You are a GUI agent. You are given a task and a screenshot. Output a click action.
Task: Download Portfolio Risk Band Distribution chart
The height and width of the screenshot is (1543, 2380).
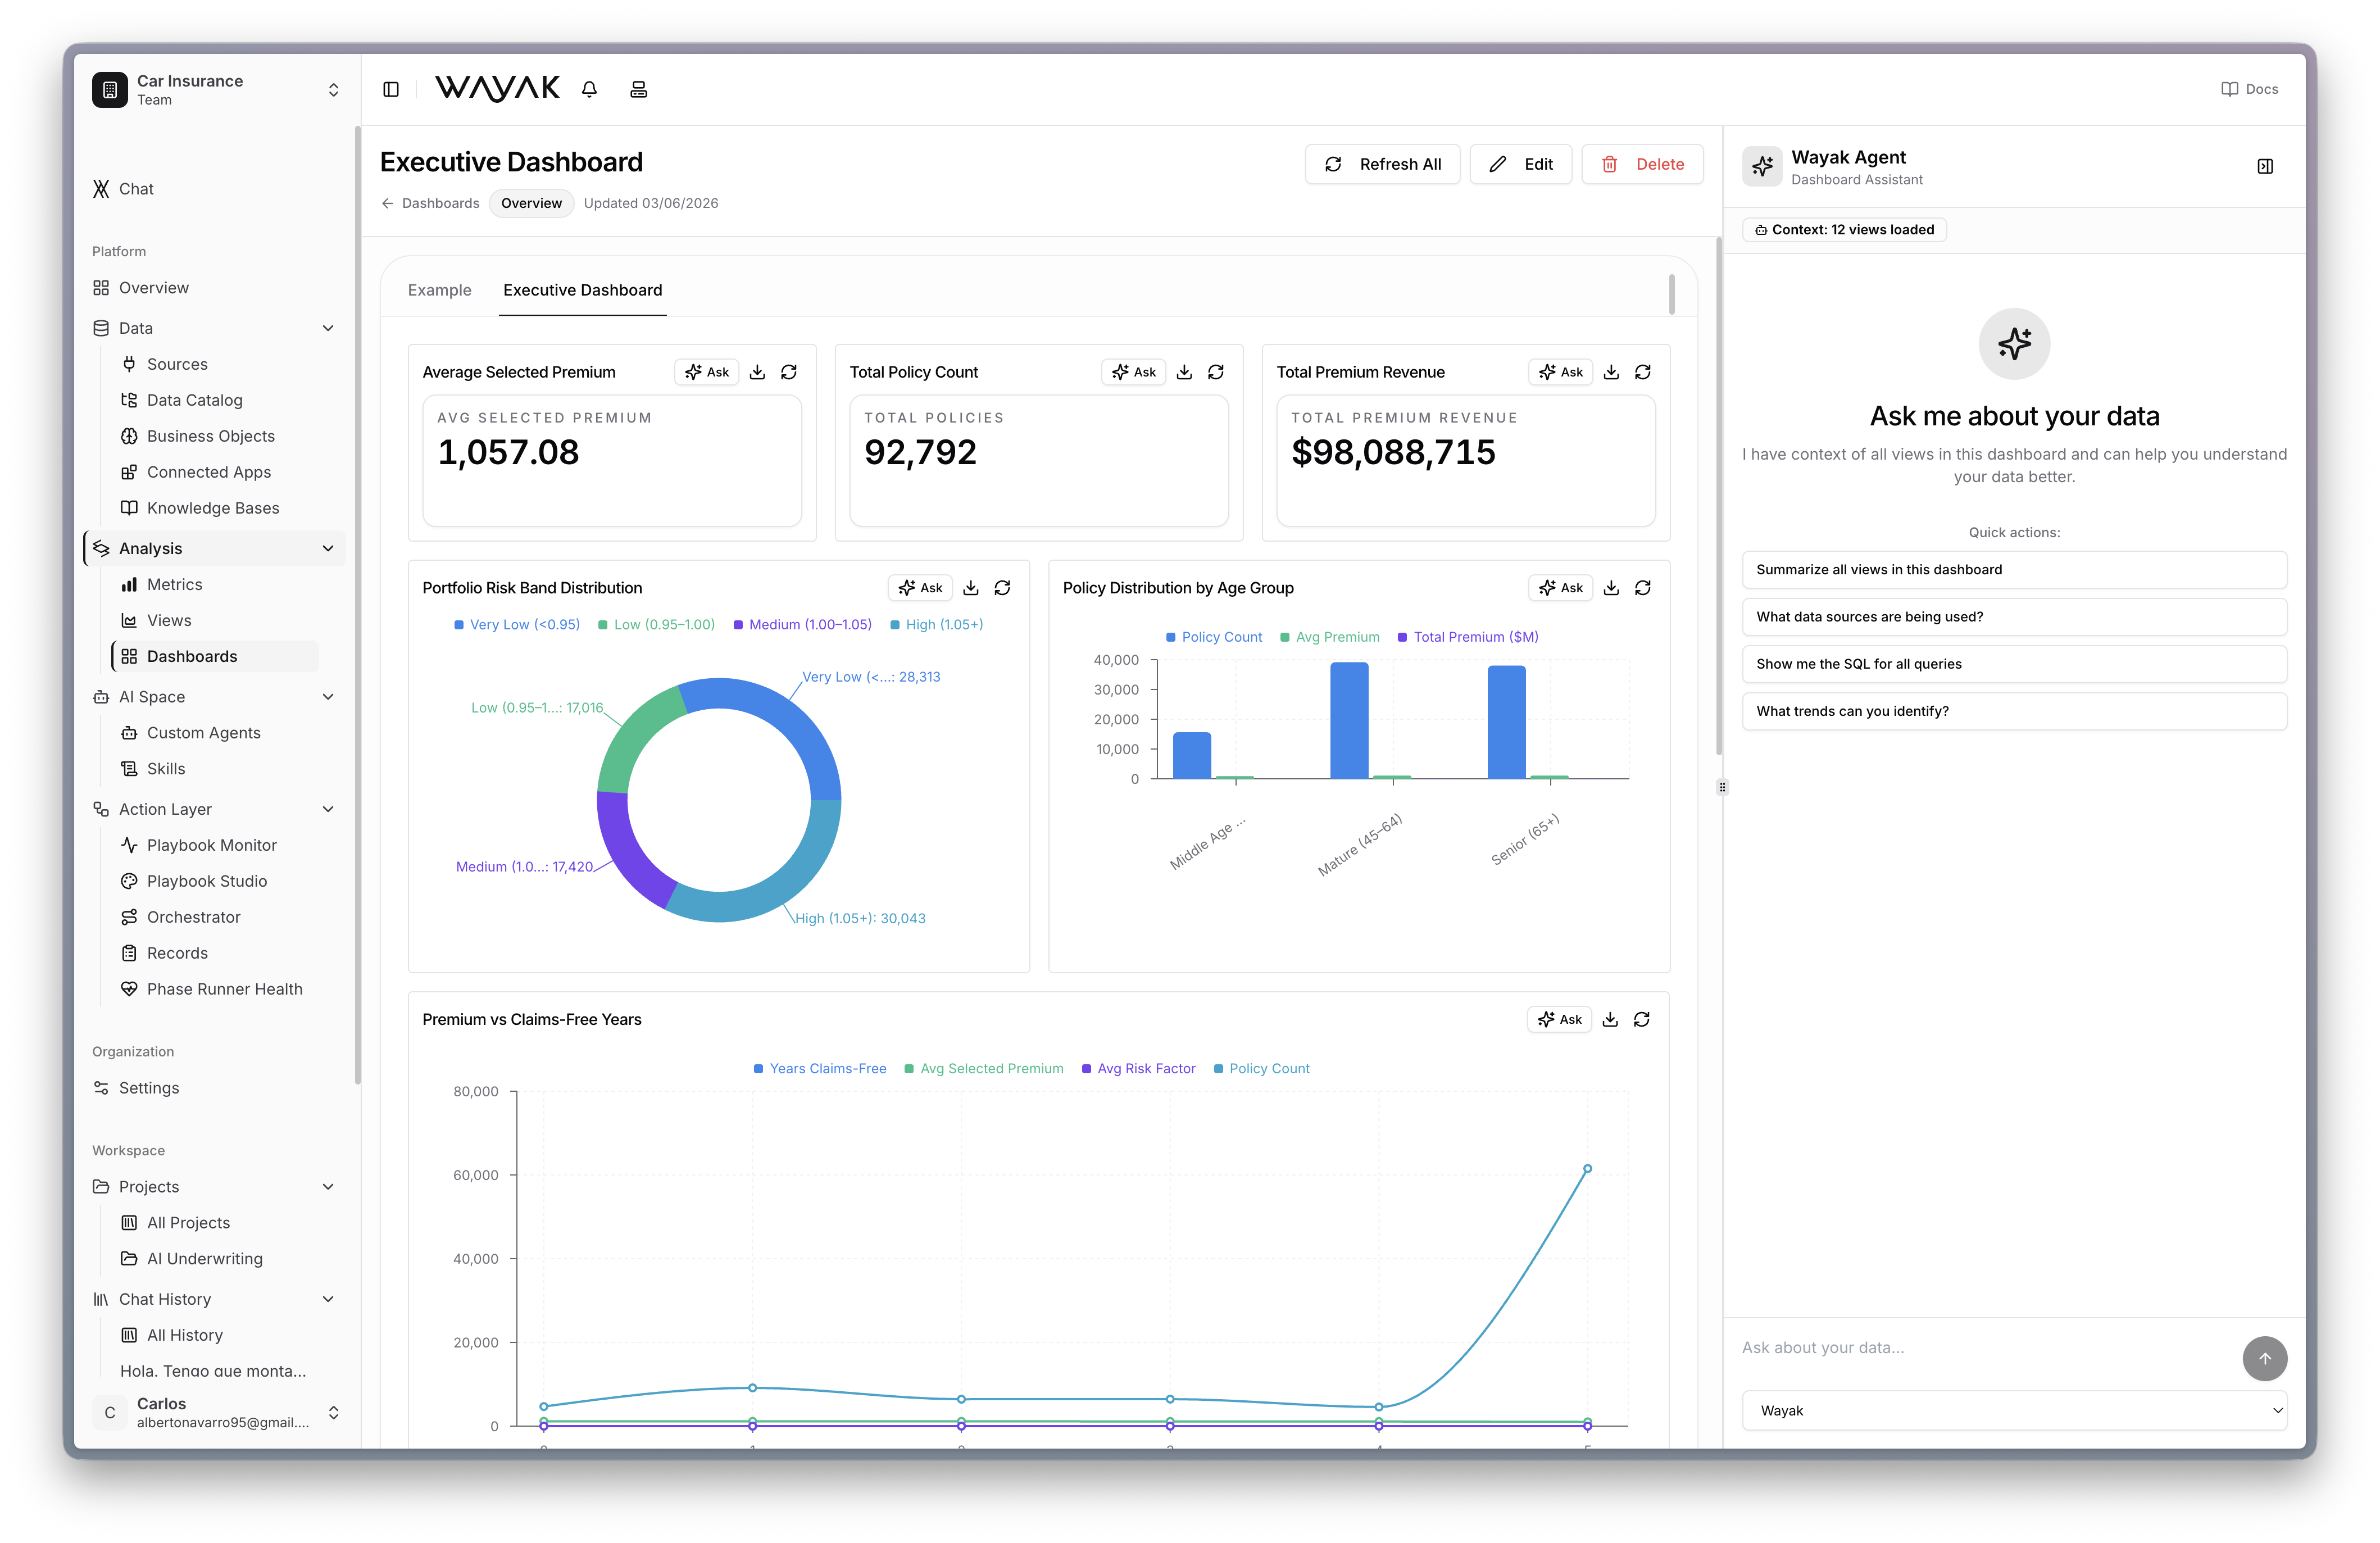(x=971, y=588)
